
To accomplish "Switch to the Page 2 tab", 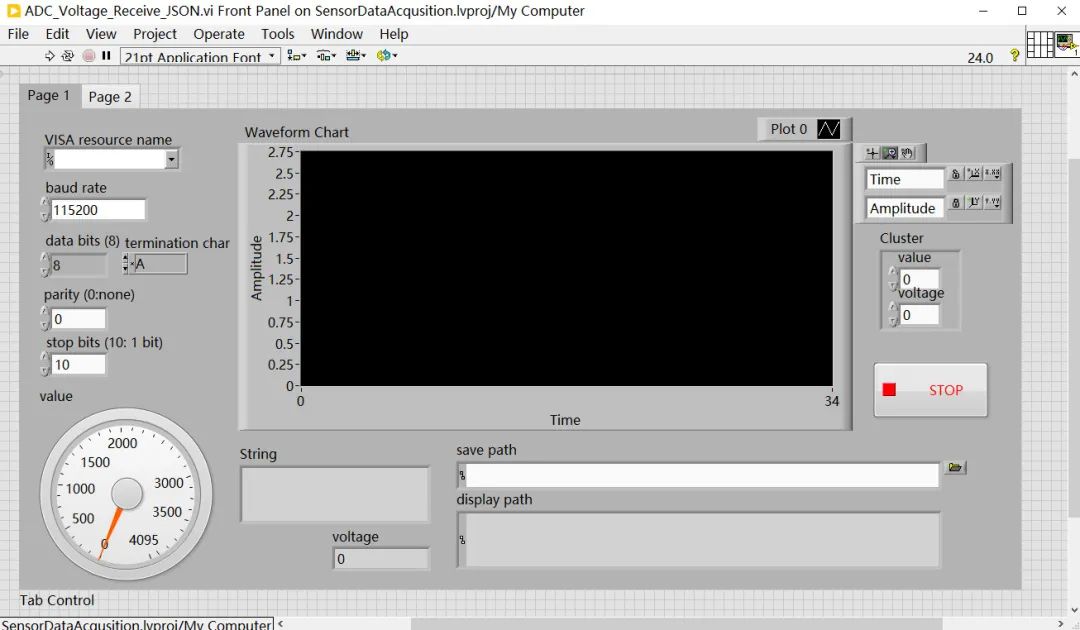I will click(110, 97).
